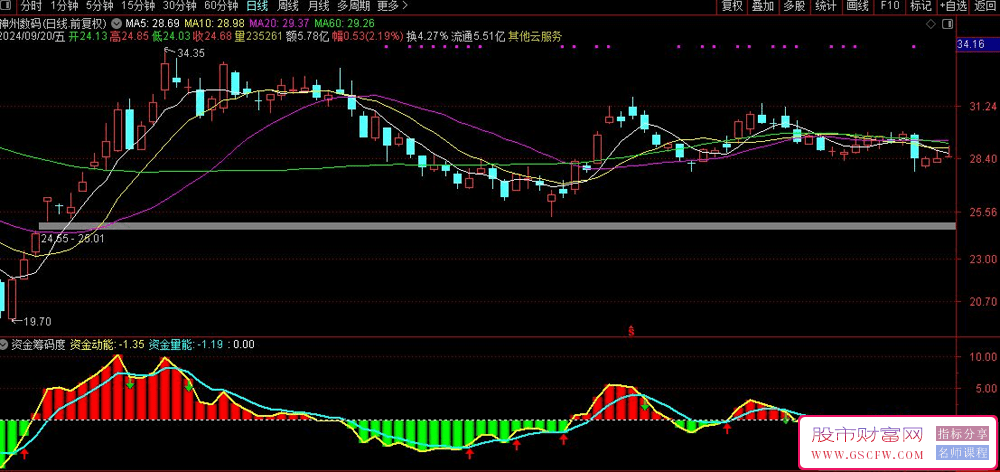Switch to the 1分钟 period tab
The height and width of the screenshot is (472, 1000).
[64, 6]
